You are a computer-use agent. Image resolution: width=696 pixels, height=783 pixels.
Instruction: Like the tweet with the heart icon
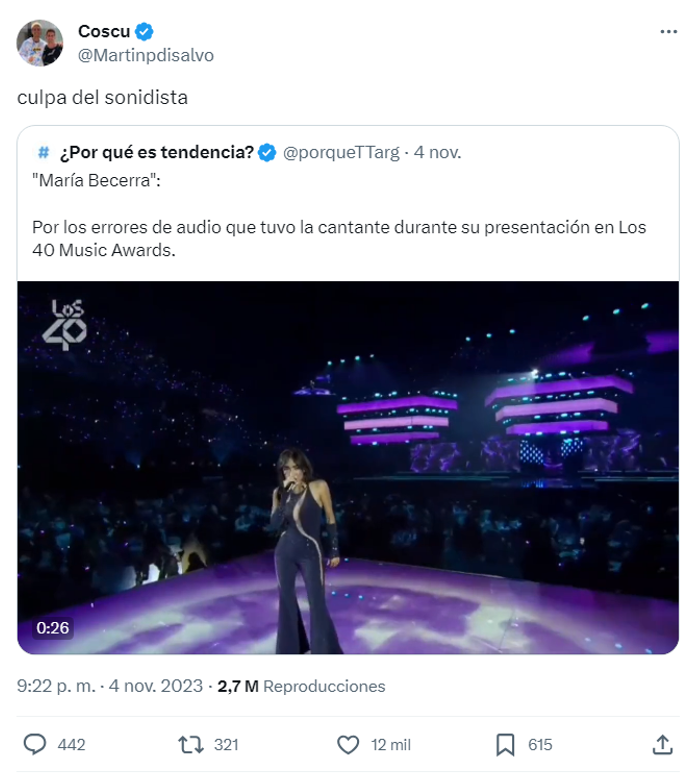[x=348, y=744]
